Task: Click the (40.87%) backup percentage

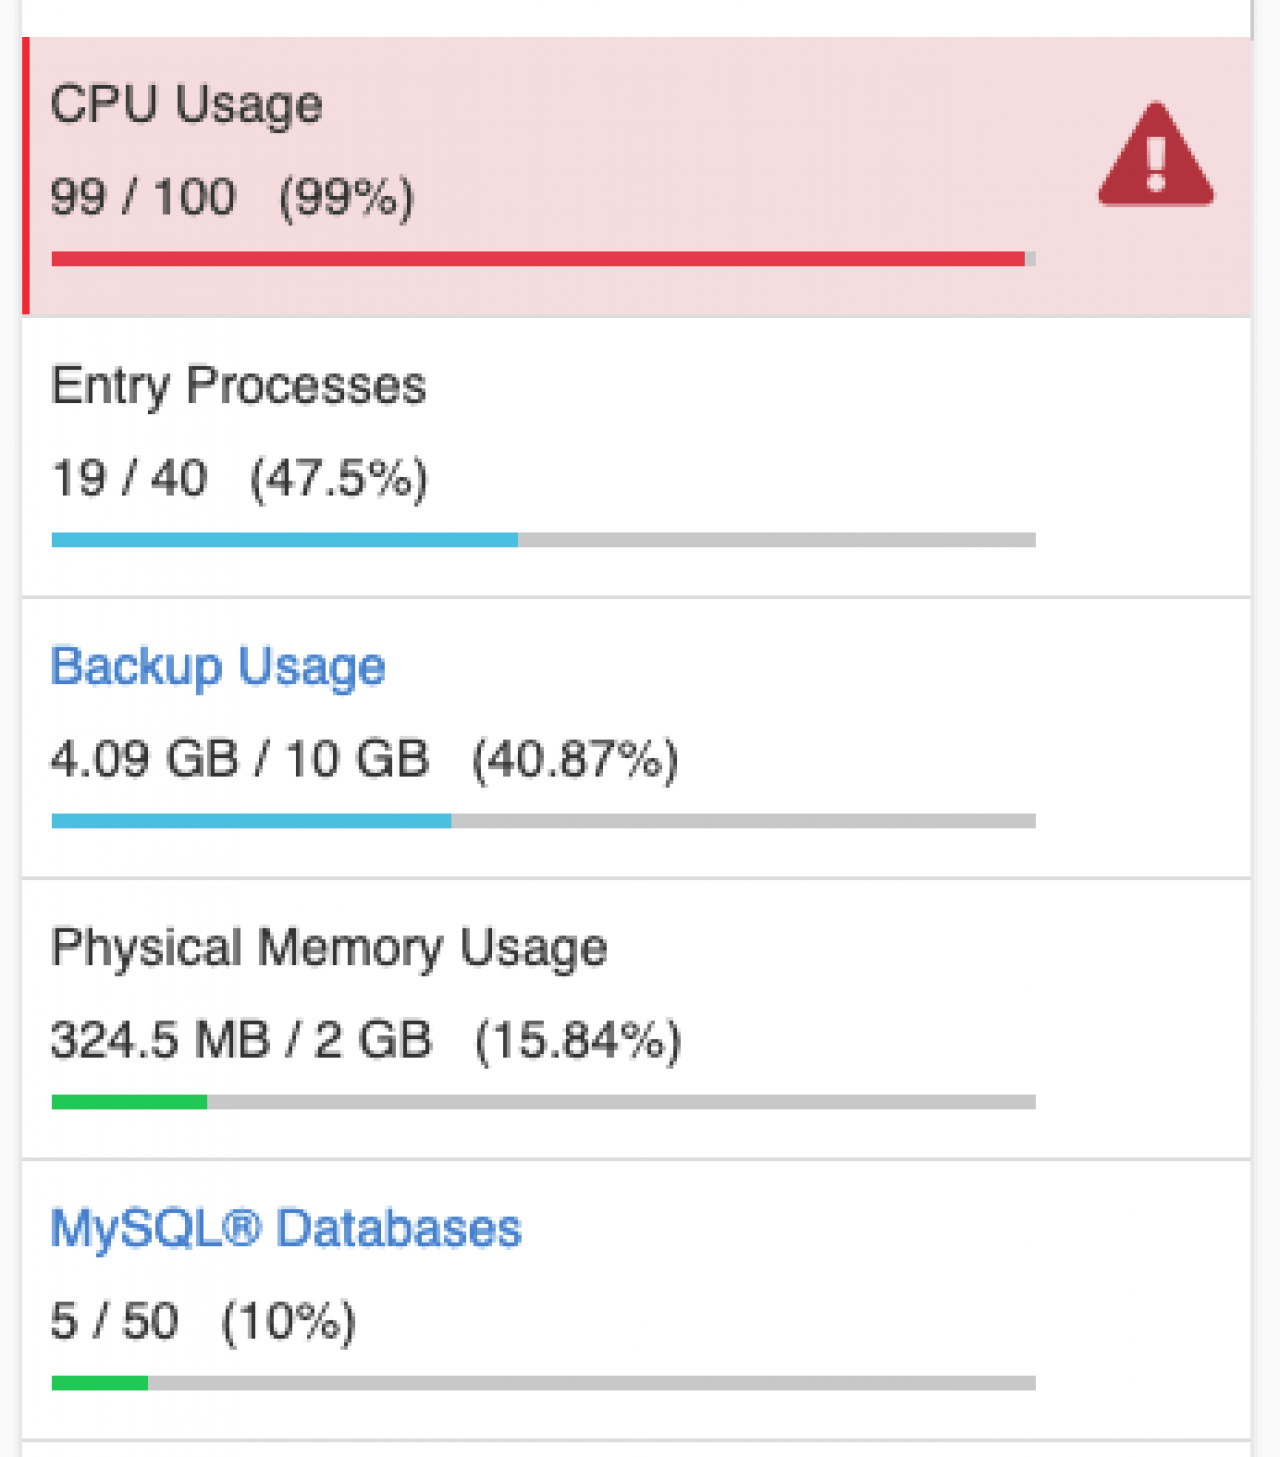Action: click(575, 759)
